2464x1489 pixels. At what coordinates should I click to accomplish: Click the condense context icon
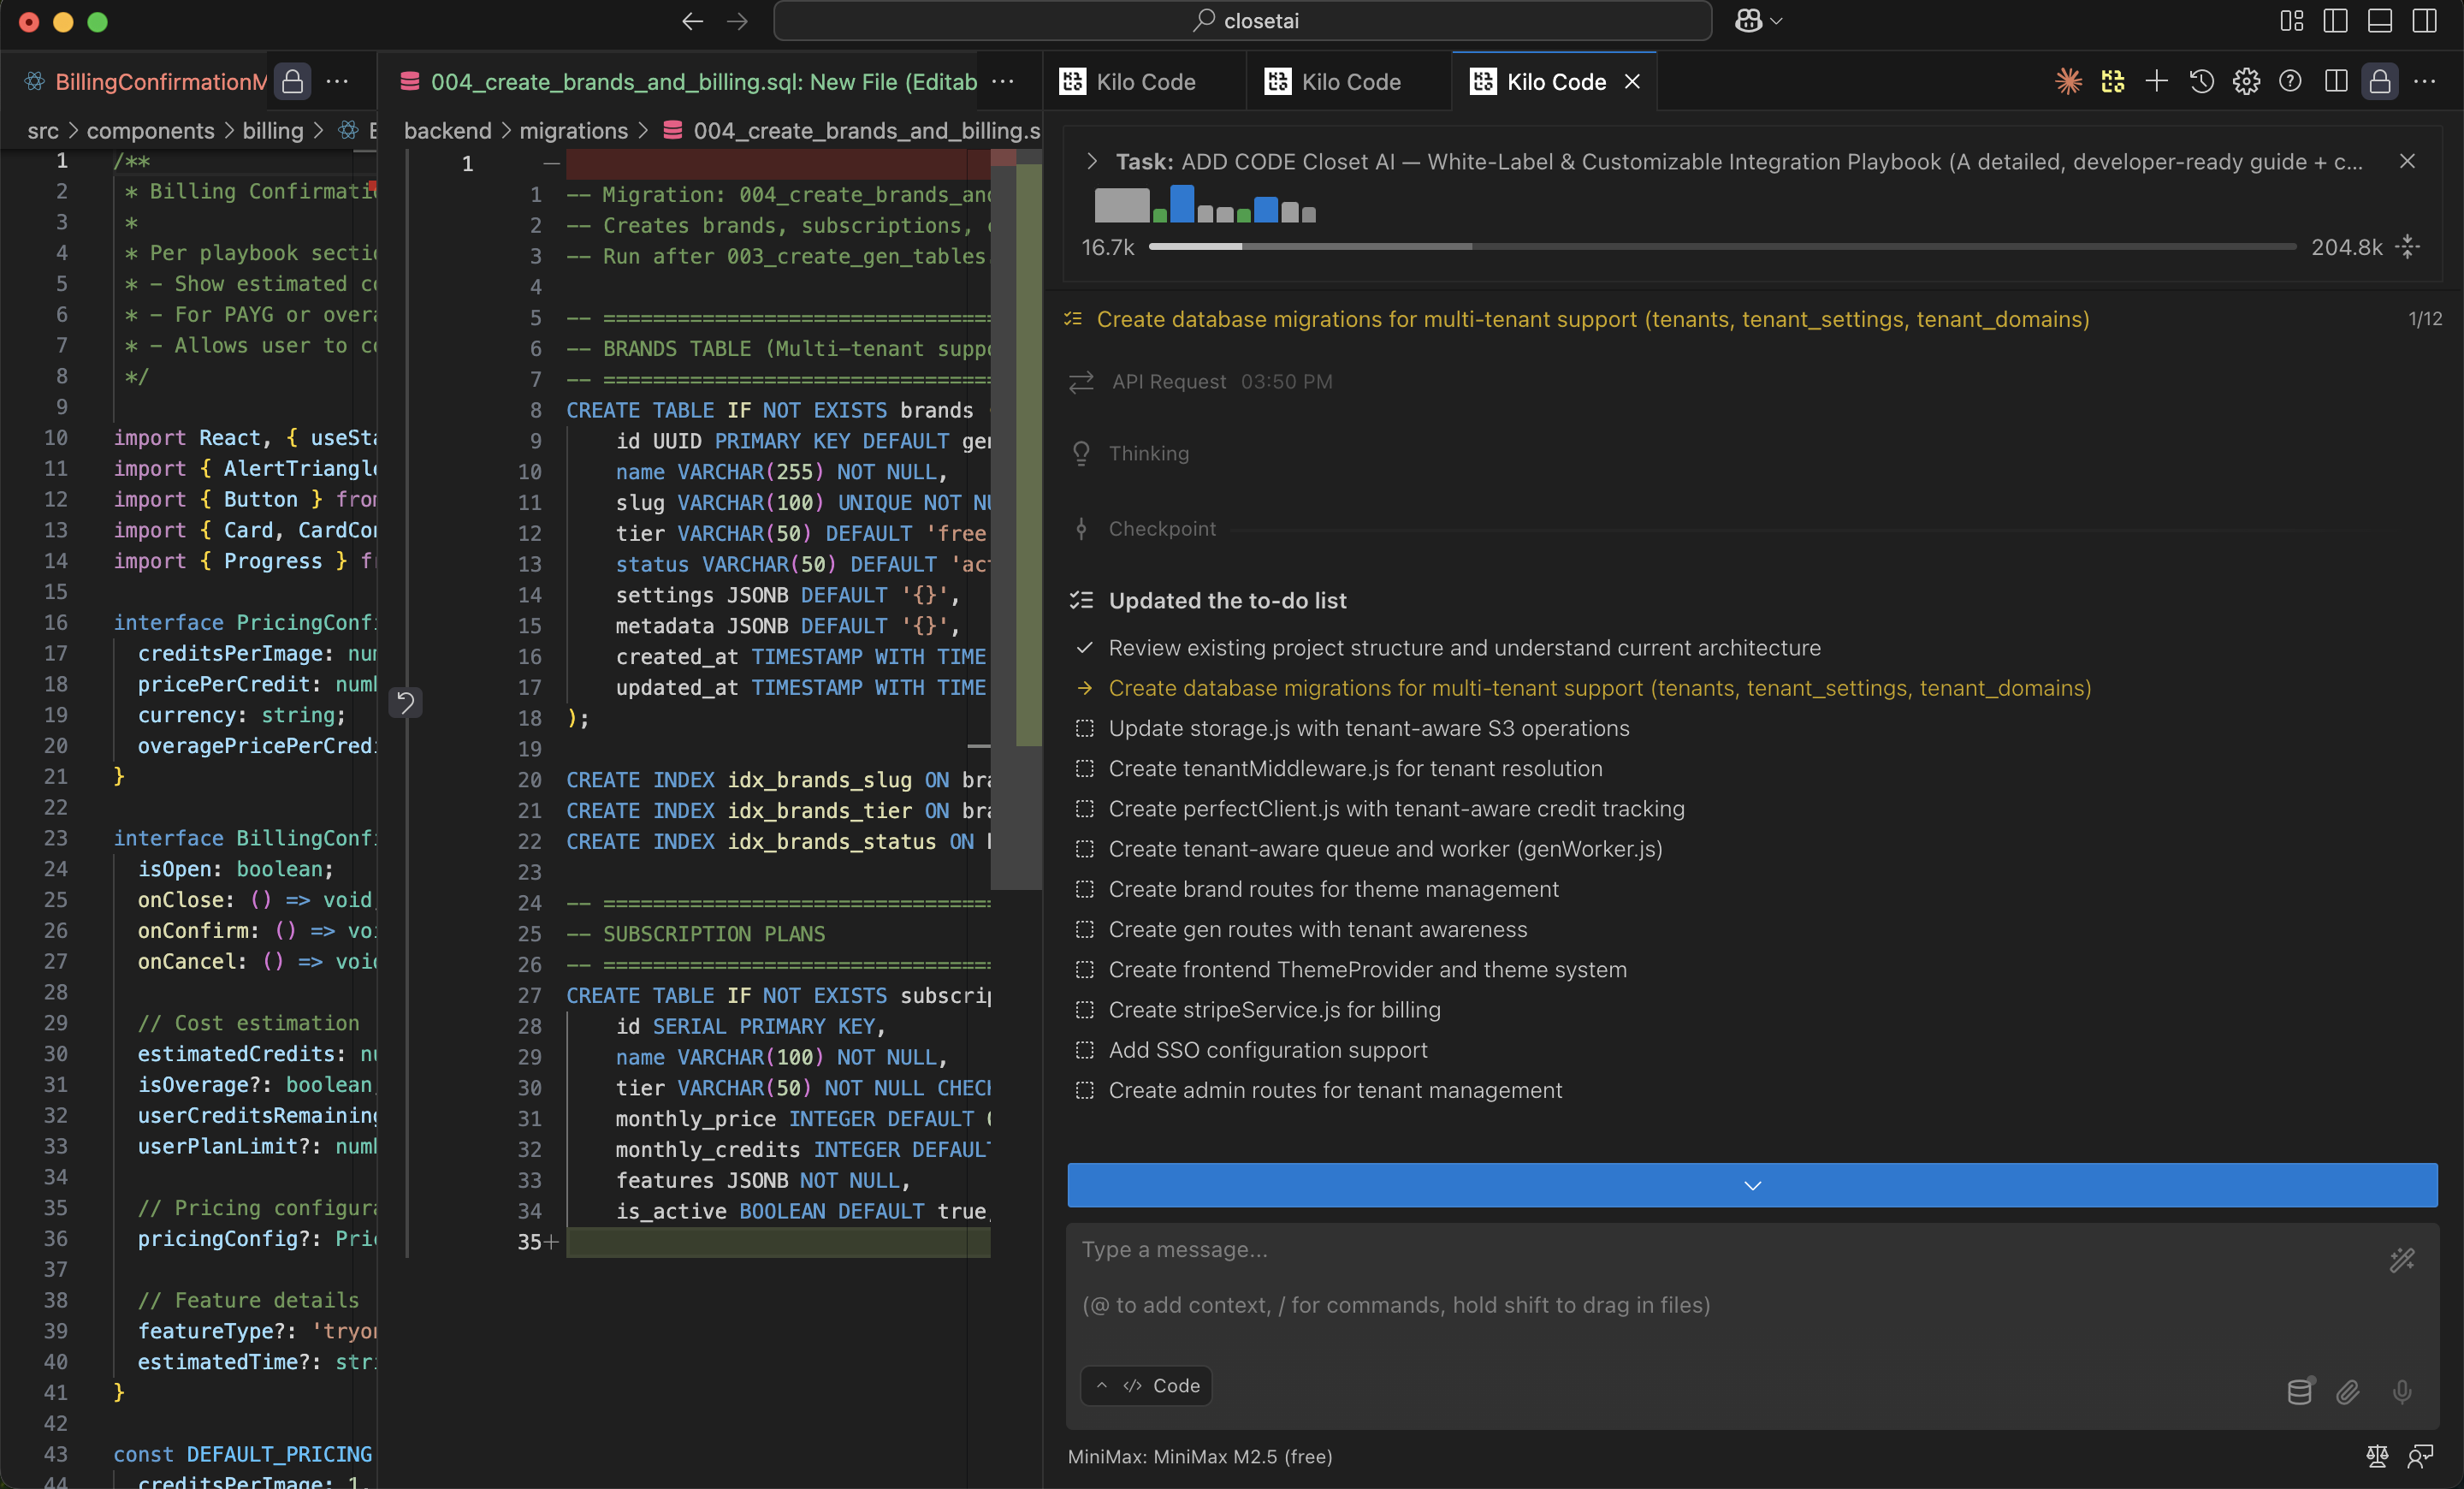point(2408,246)
